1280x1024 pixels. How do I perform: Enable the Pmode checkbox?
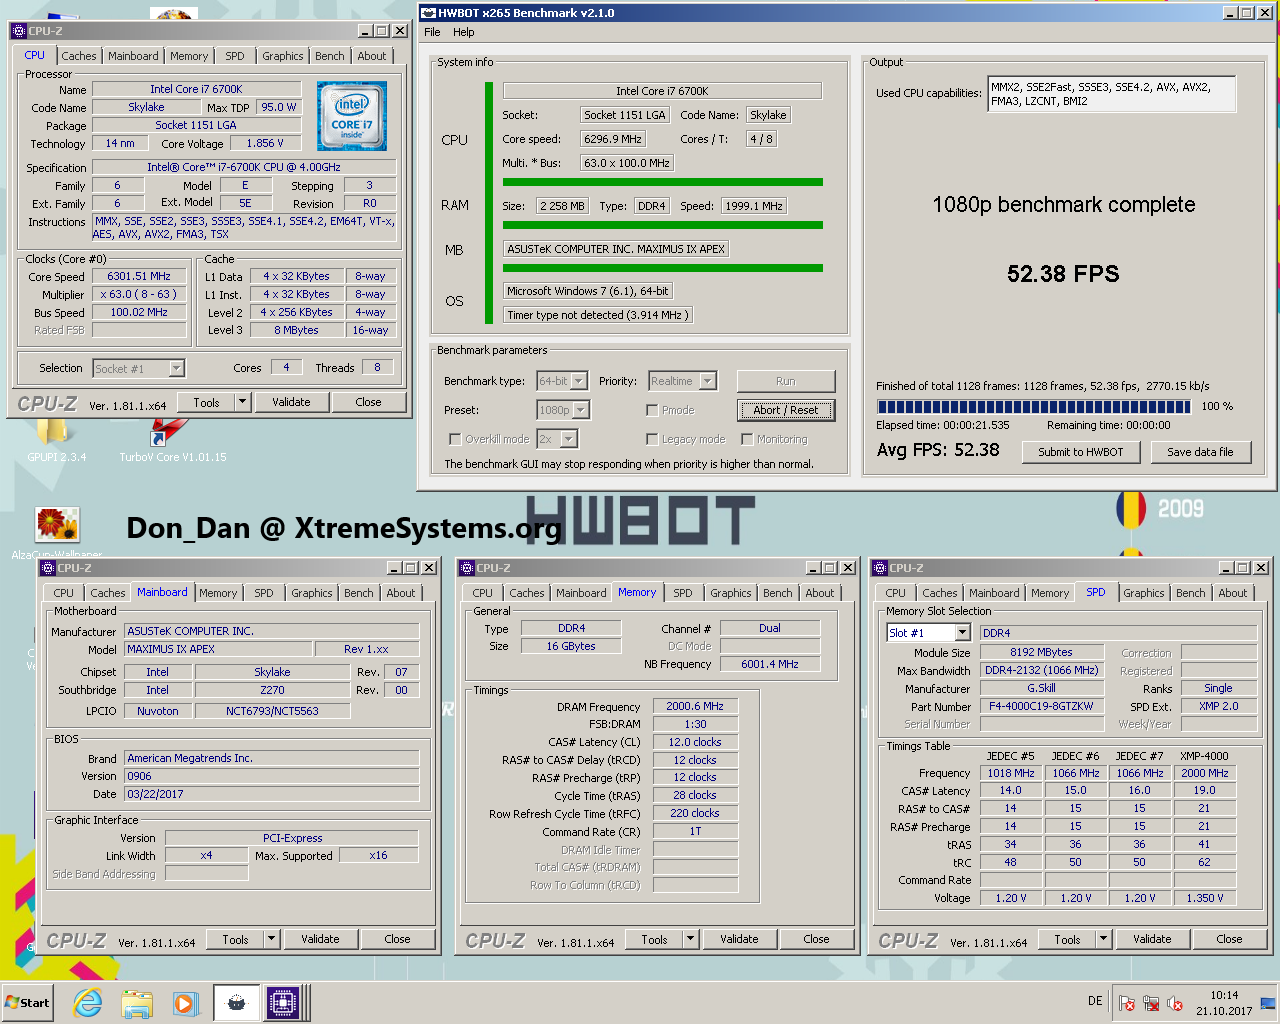[652, 410]
